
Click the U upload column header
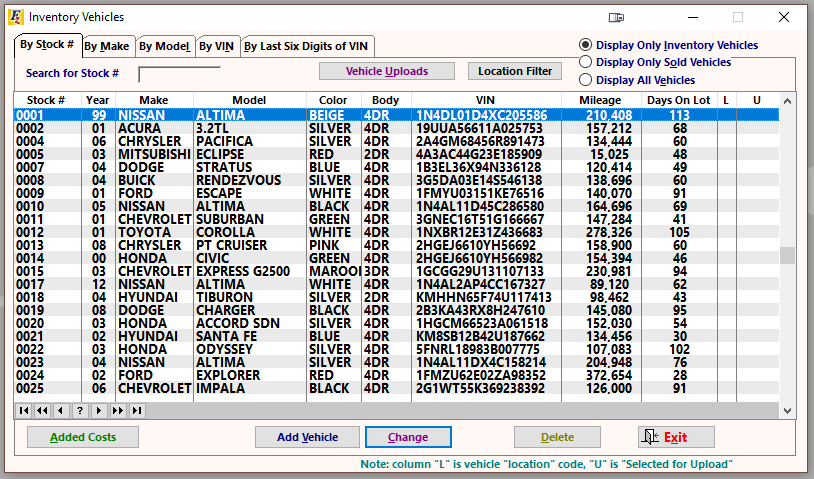757,100
